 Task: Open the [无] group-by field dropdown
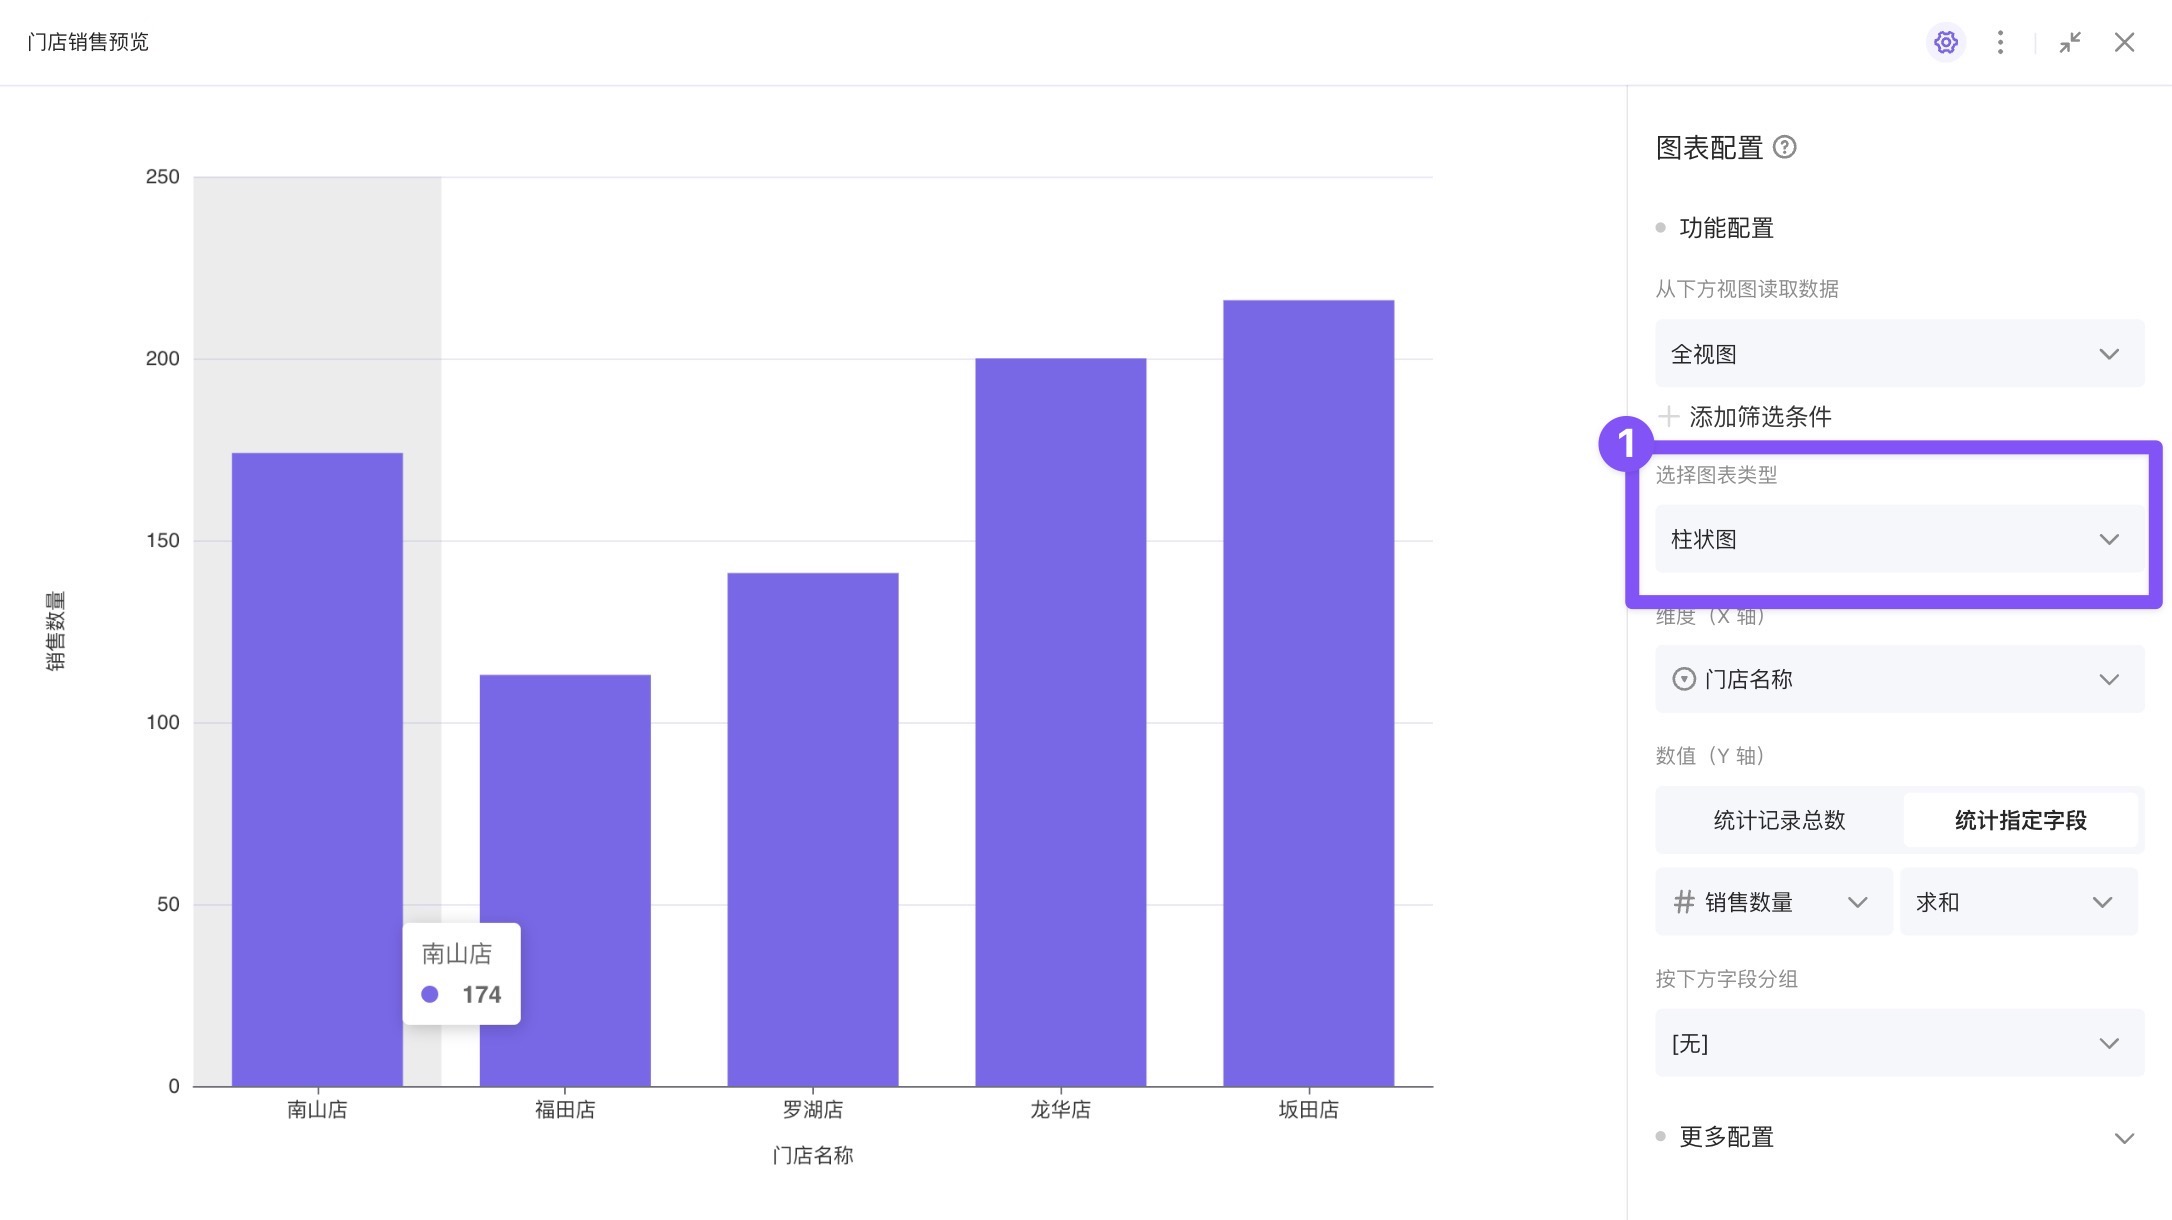[x=1899, y=1043]
